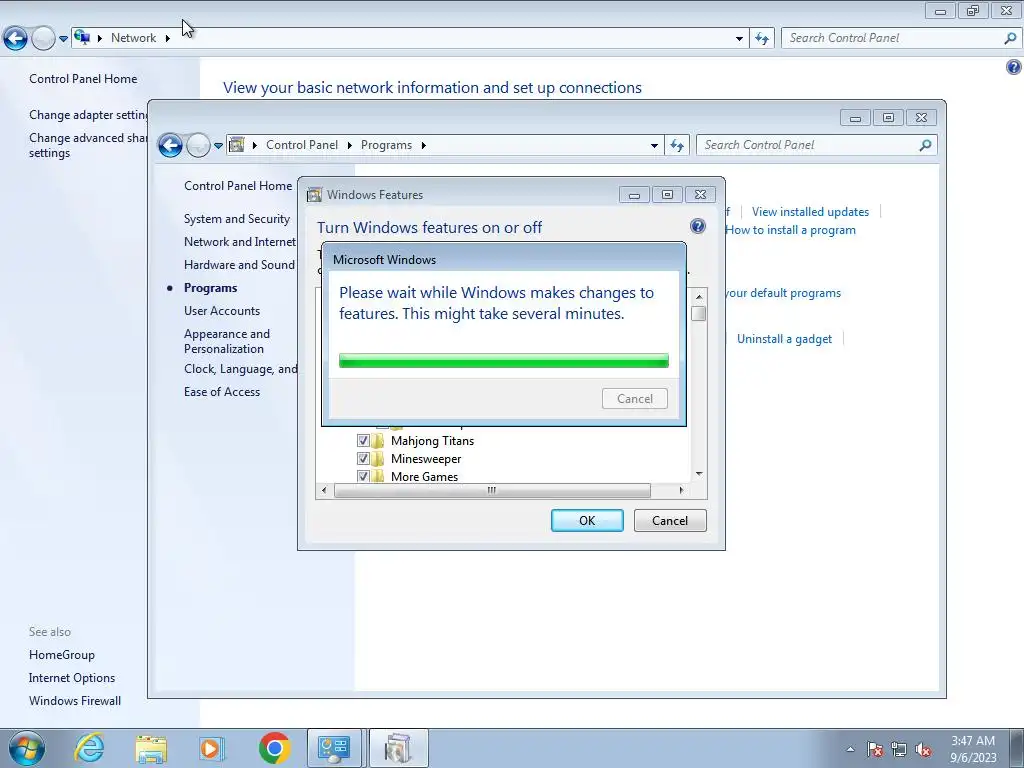Show hidden tray icons arrow

(x=850, y=750)
